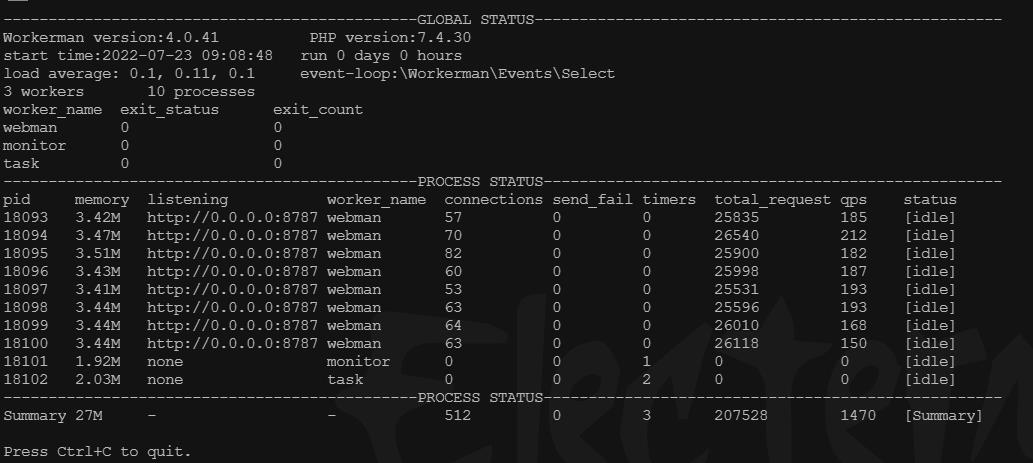The width and height of the screenshot is (1033, 463).
Task: Select the [Summary] status label
Action: (x=943, y=416)
